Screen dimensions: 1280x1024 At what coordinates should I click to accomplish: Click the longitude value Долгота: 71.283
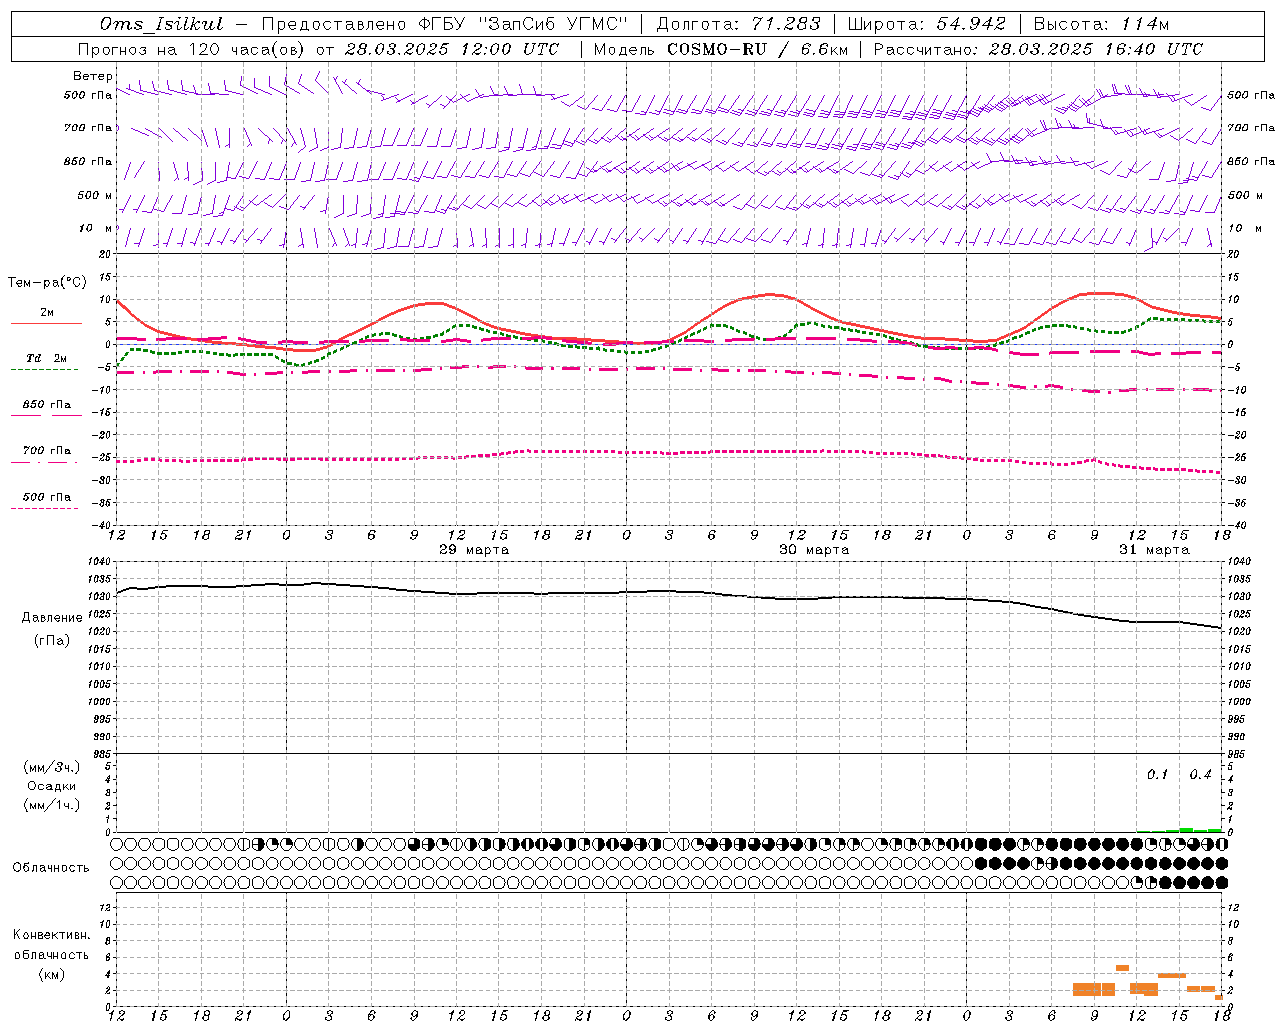[738, 24]
